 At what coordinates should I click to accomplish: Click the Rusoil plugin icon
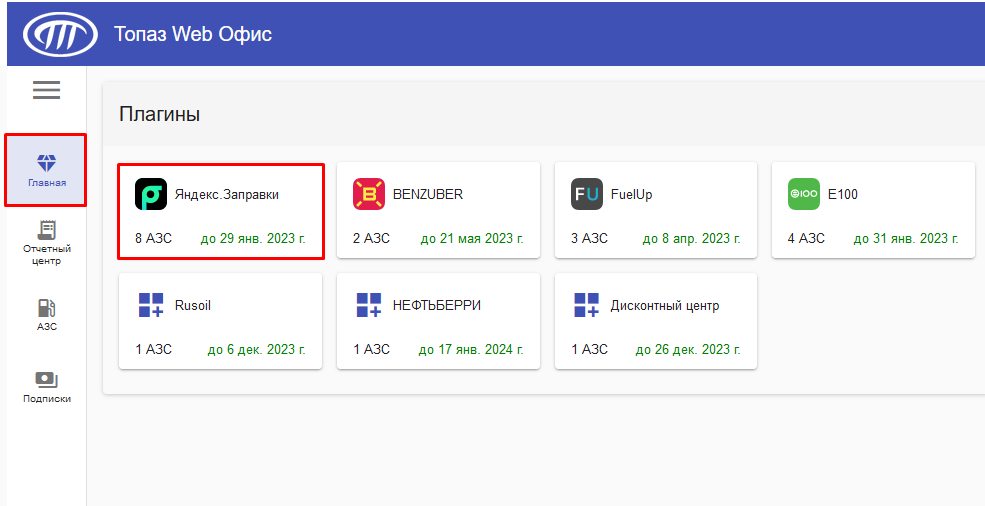(x=151, y=305)
